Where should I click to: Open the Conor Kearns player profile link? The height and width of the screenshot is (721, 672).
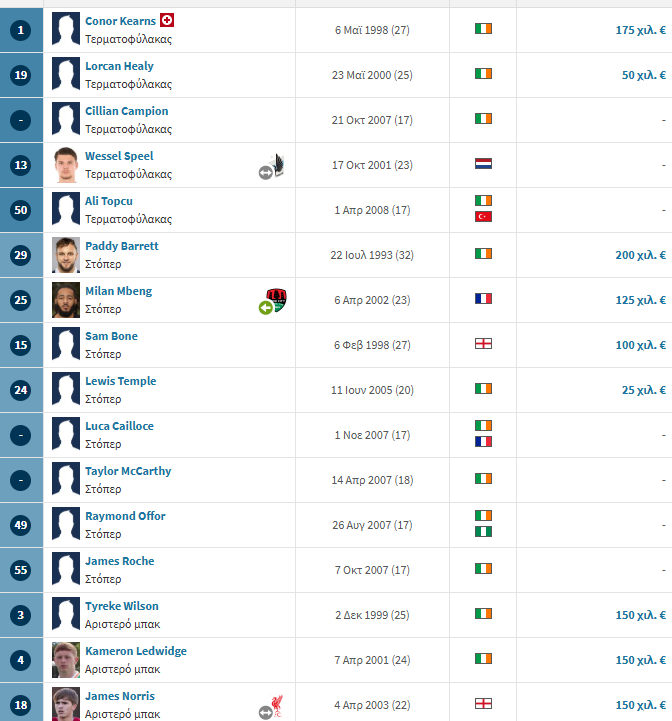121,21
